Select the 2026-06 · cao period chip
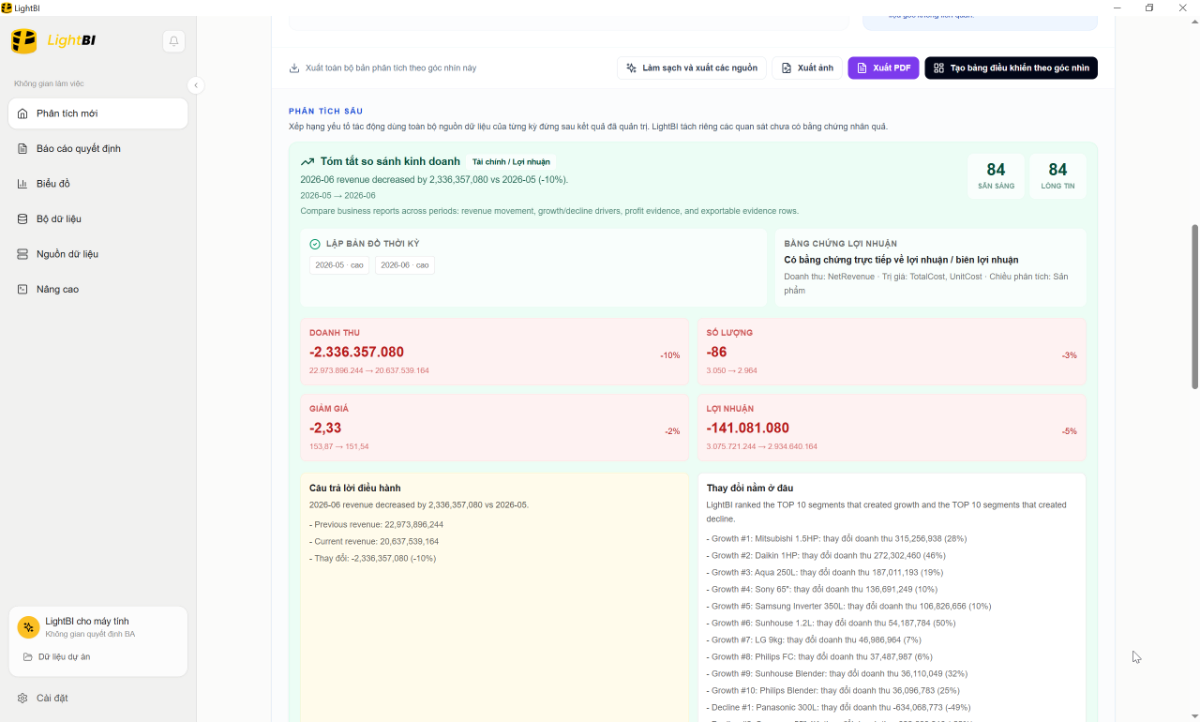The width and height of the screenshot is (1200, 722). [405, 265]
